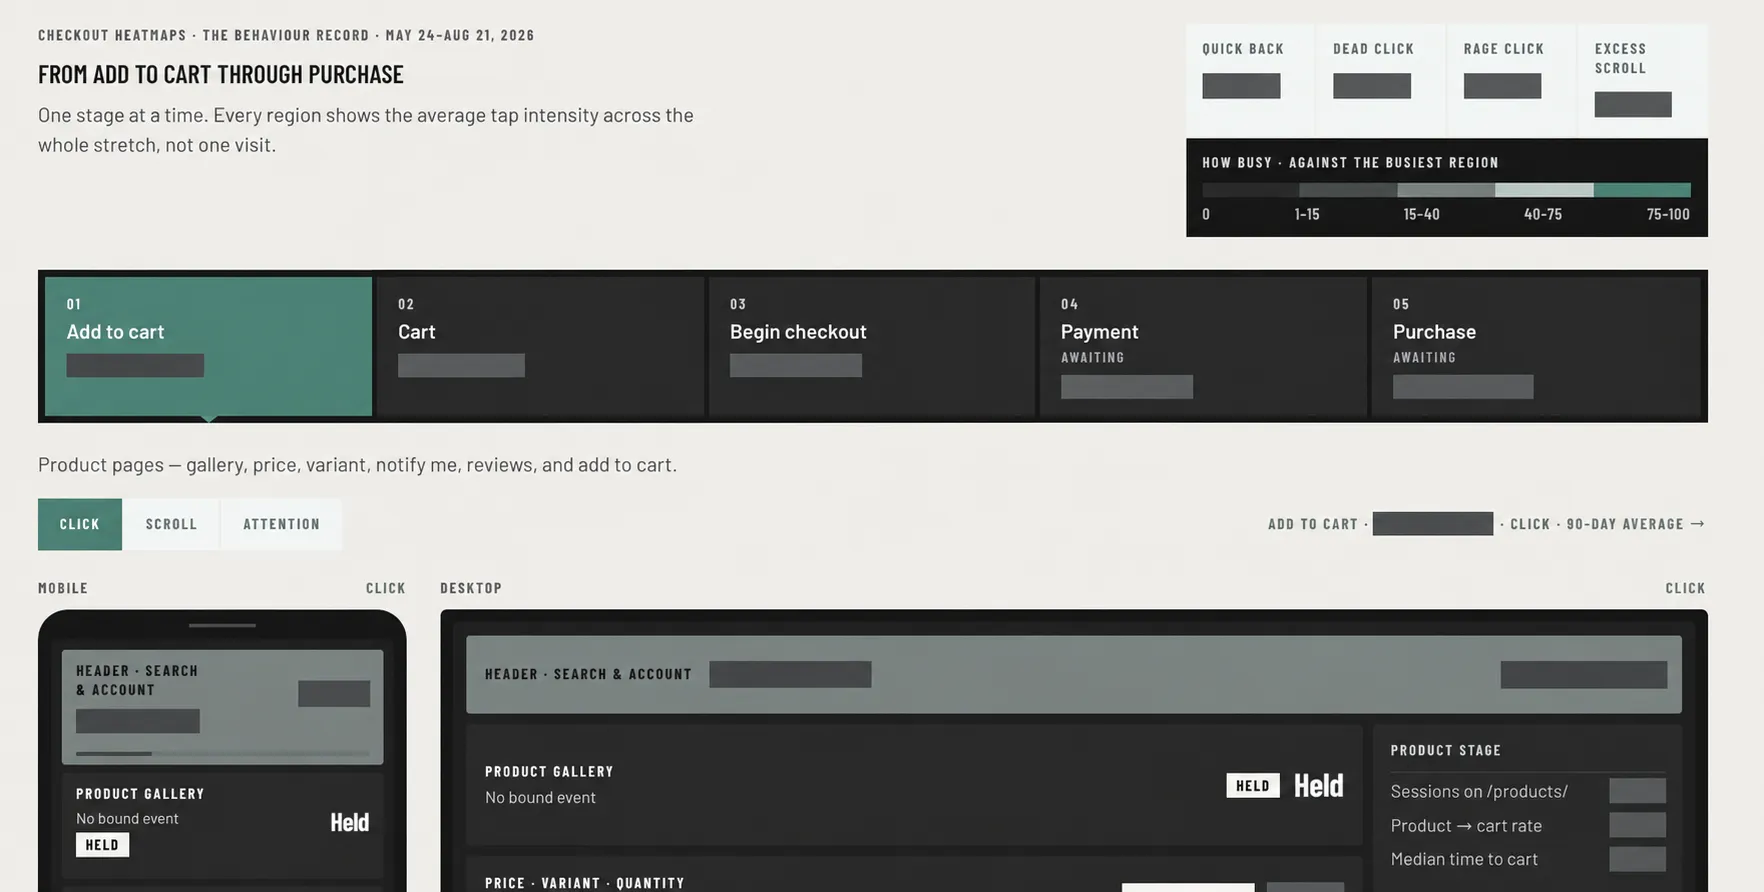This screenshot has width=1764, height=892.
Task: Select desktop Header · Search & Account region
Action: (x=1074, y=674)
